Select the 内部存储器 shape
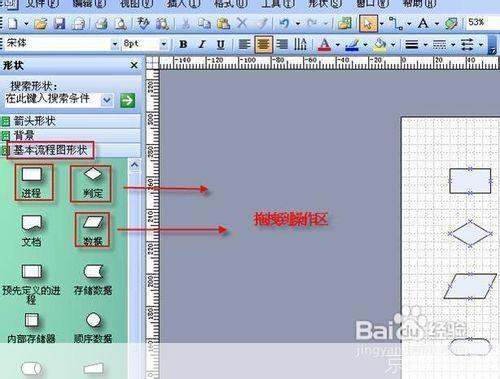 click(31, 328)
